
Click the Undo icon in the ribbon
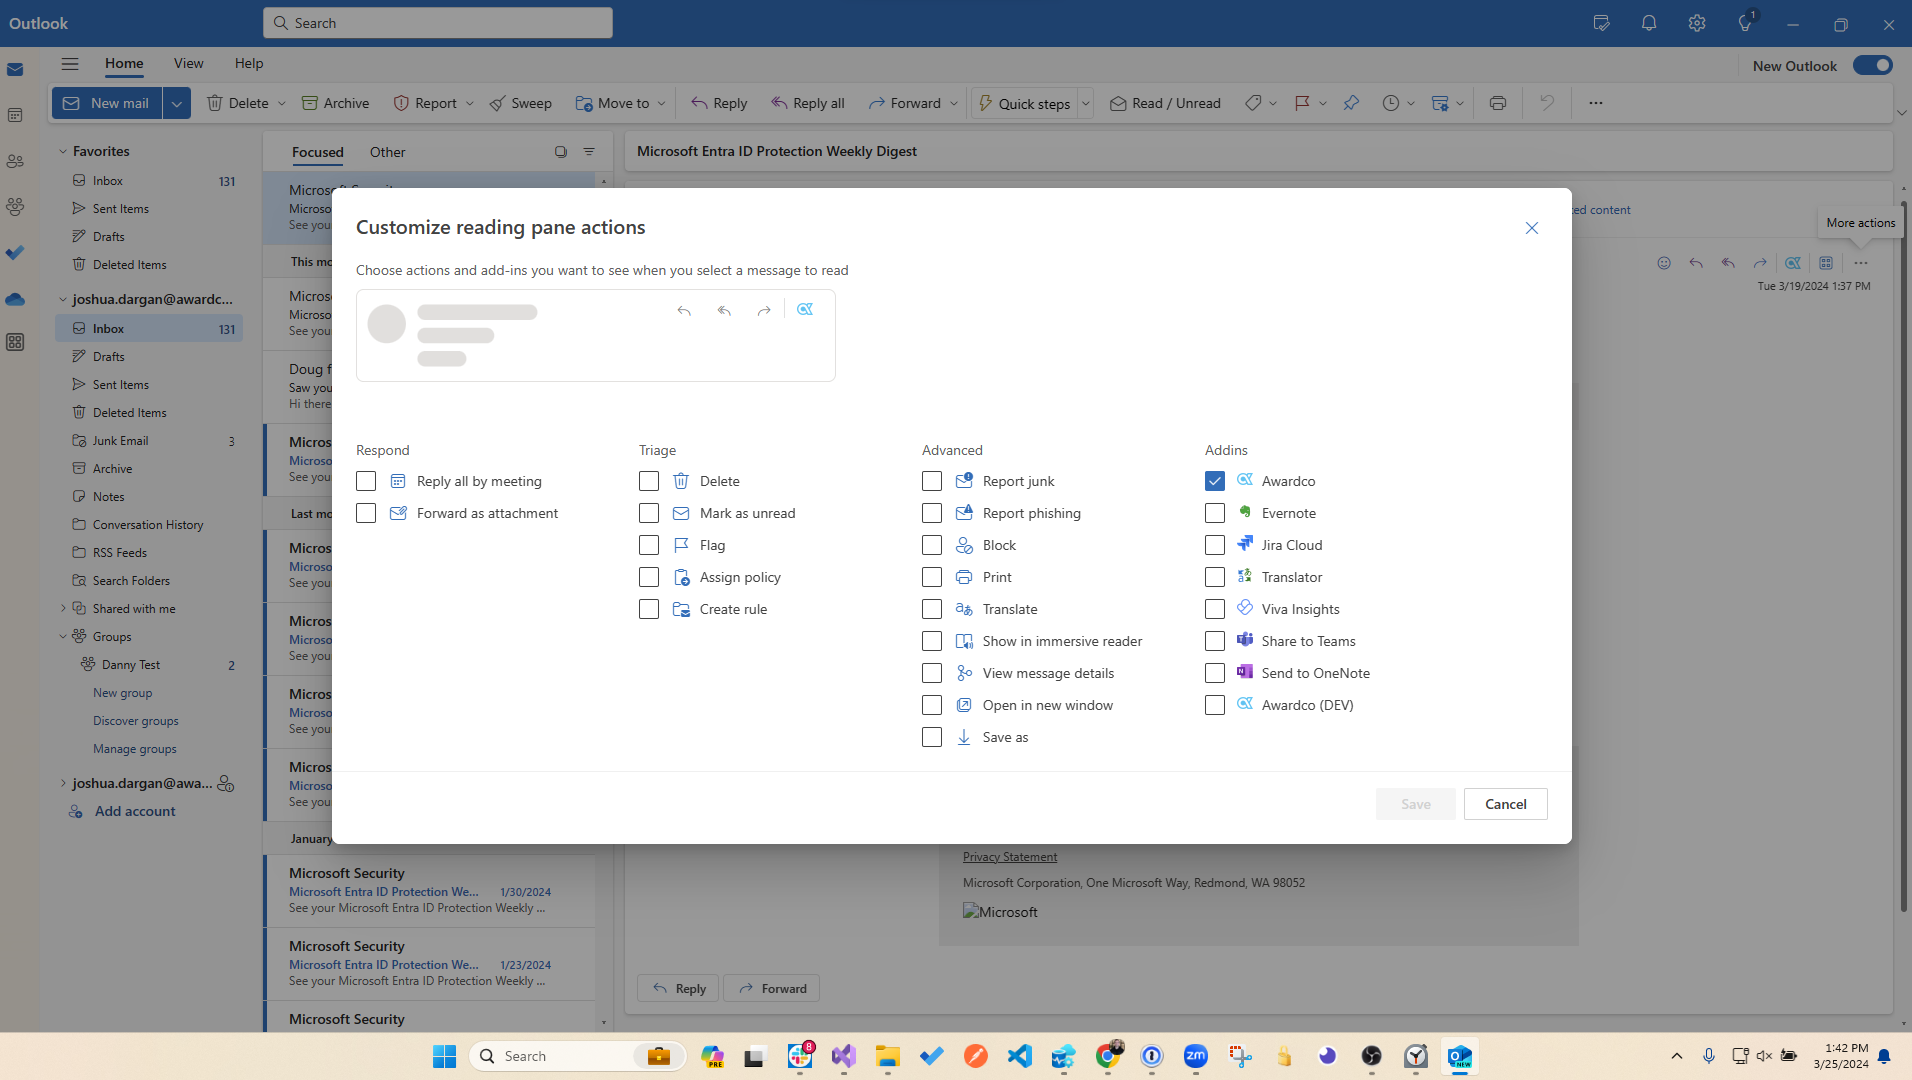point(1546,103)
